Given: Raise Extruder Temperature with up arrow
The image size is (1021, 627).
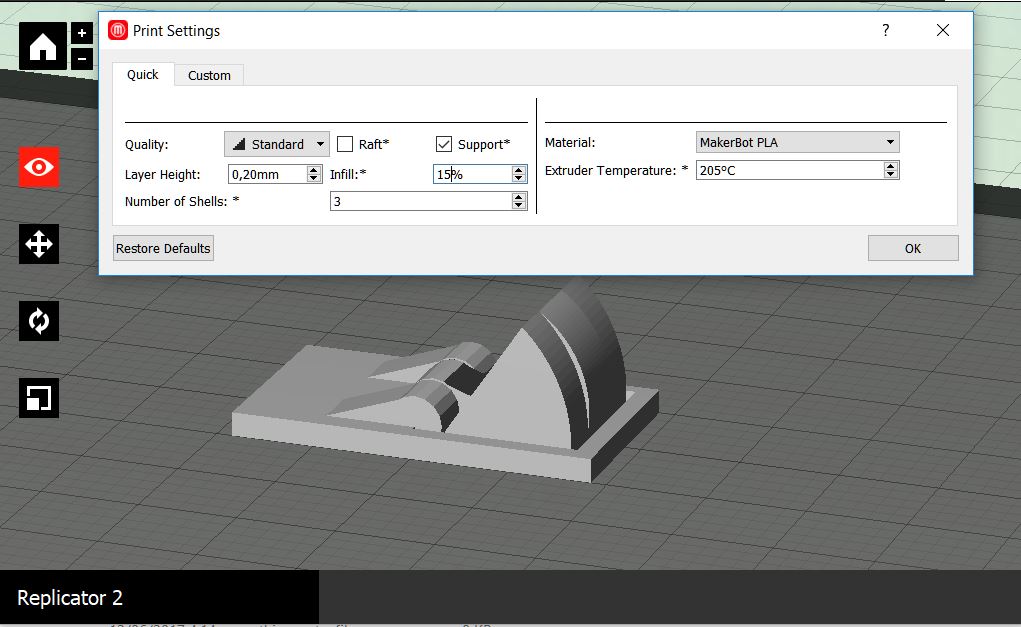Looking at the screenshot, I should pos(891,166).
